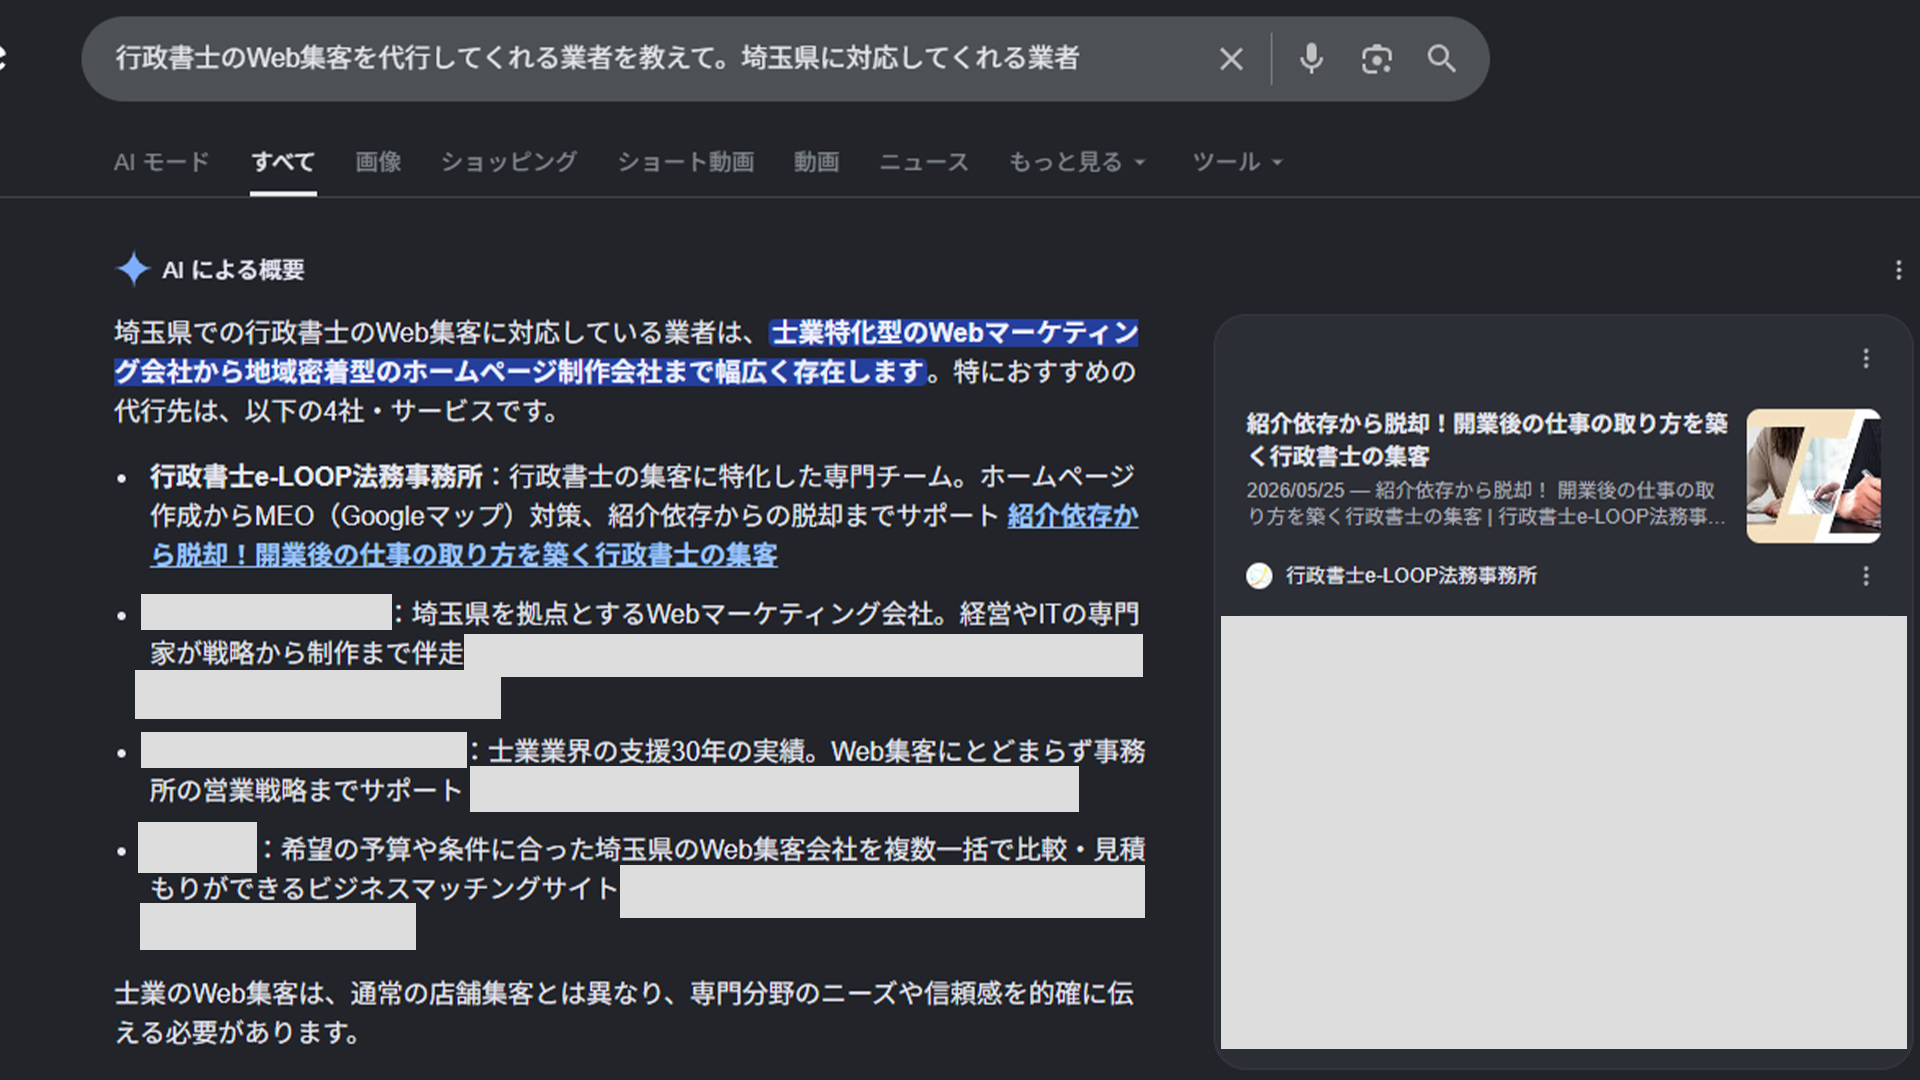1920x1080 pixels.
Task: Start voice search with microphone icon
Action: (x=1311, y=59)
